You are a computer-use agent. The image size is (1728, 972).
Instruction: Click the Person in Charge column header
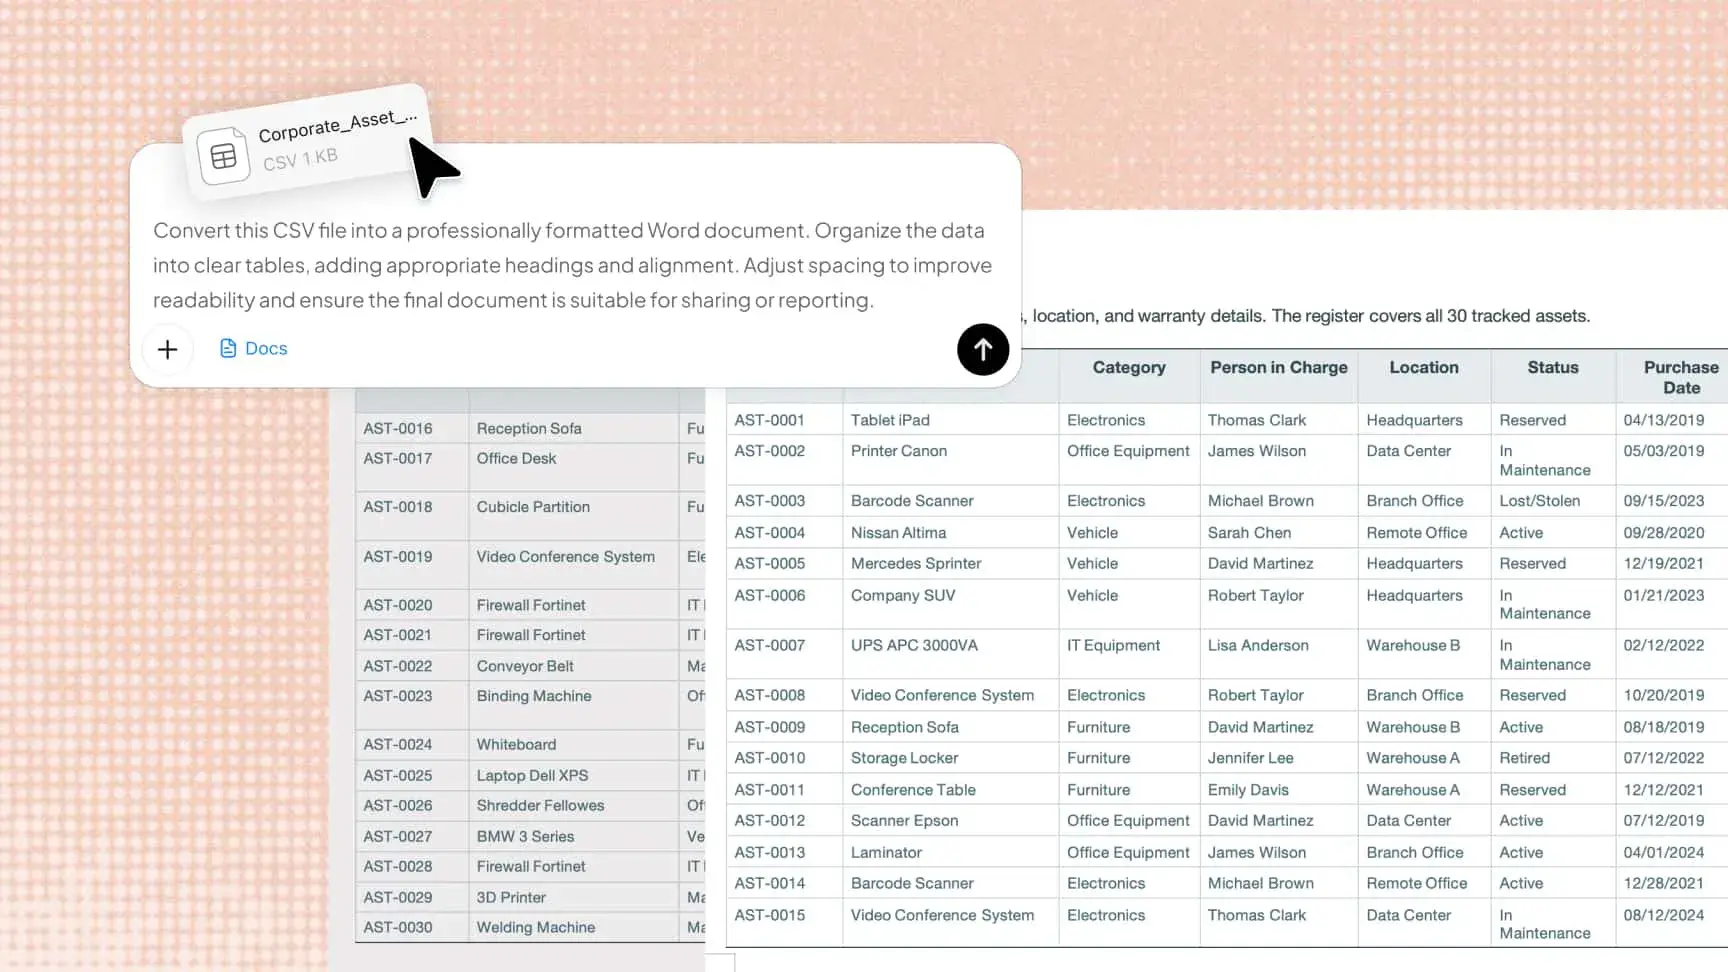click(1279, 368)
